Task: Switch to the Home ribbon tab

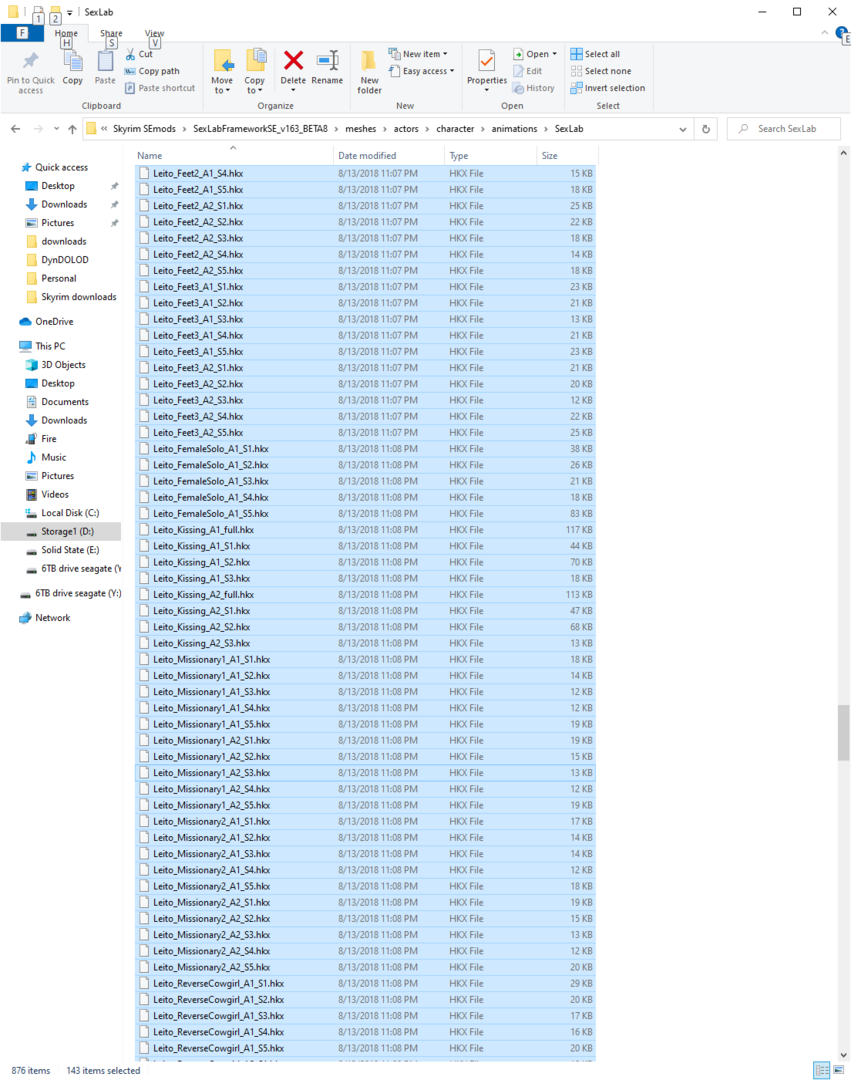Action: point(66,33)
